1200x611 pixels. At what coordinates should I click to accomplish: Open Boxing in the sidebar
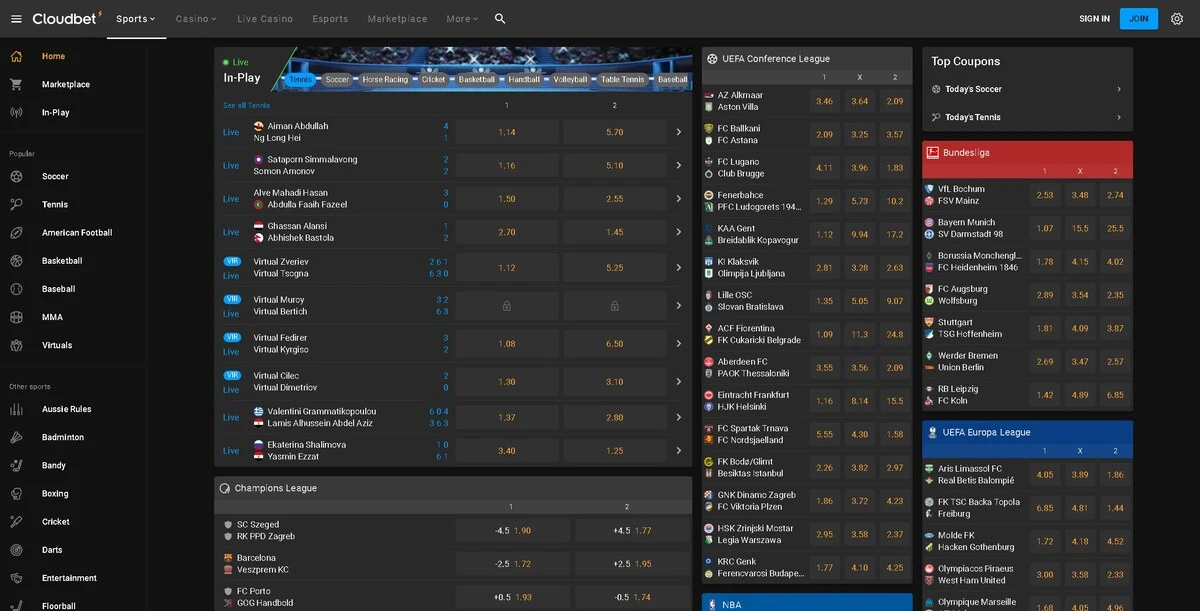(x=55, y=493)
